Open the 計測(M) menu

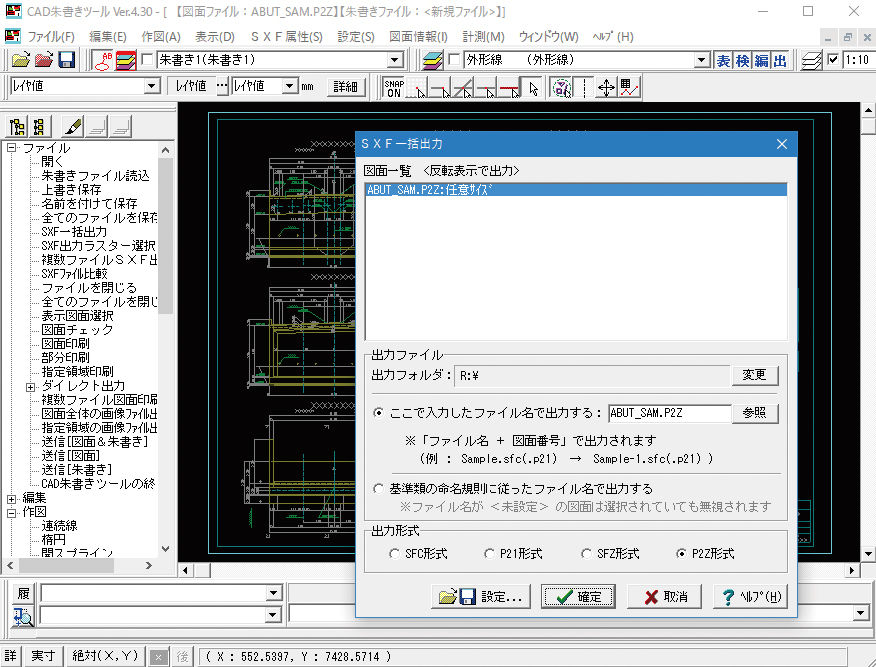(x=511, y=37)
